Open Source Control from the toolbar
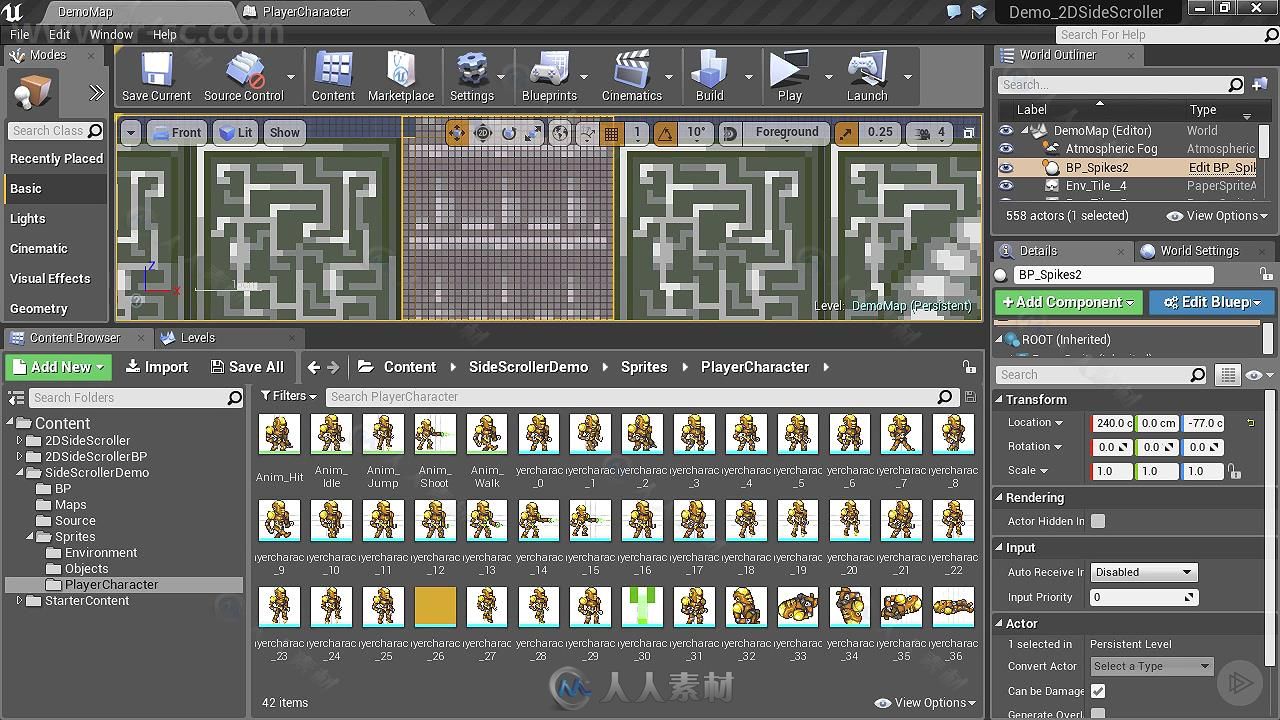The height and width of the screenshot is (720, 1280). tap(243, 78)
